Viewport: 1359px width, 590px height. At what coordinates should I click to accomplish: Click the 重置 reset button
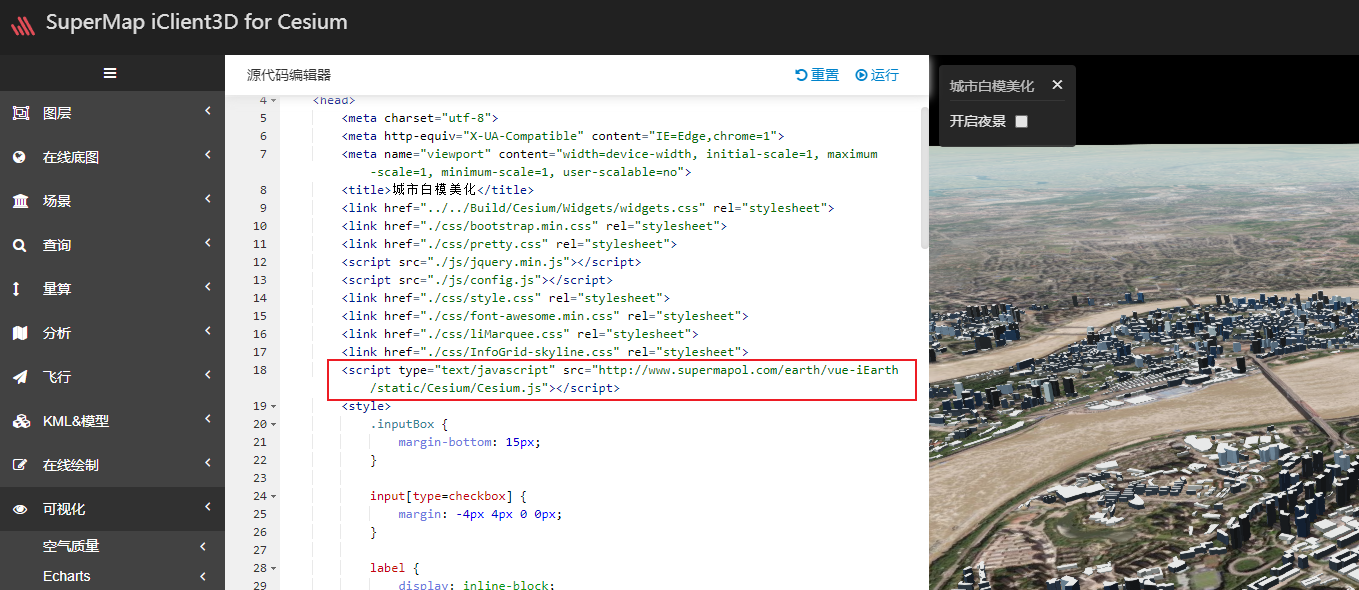pyautogui.click(x=817, y=75)
